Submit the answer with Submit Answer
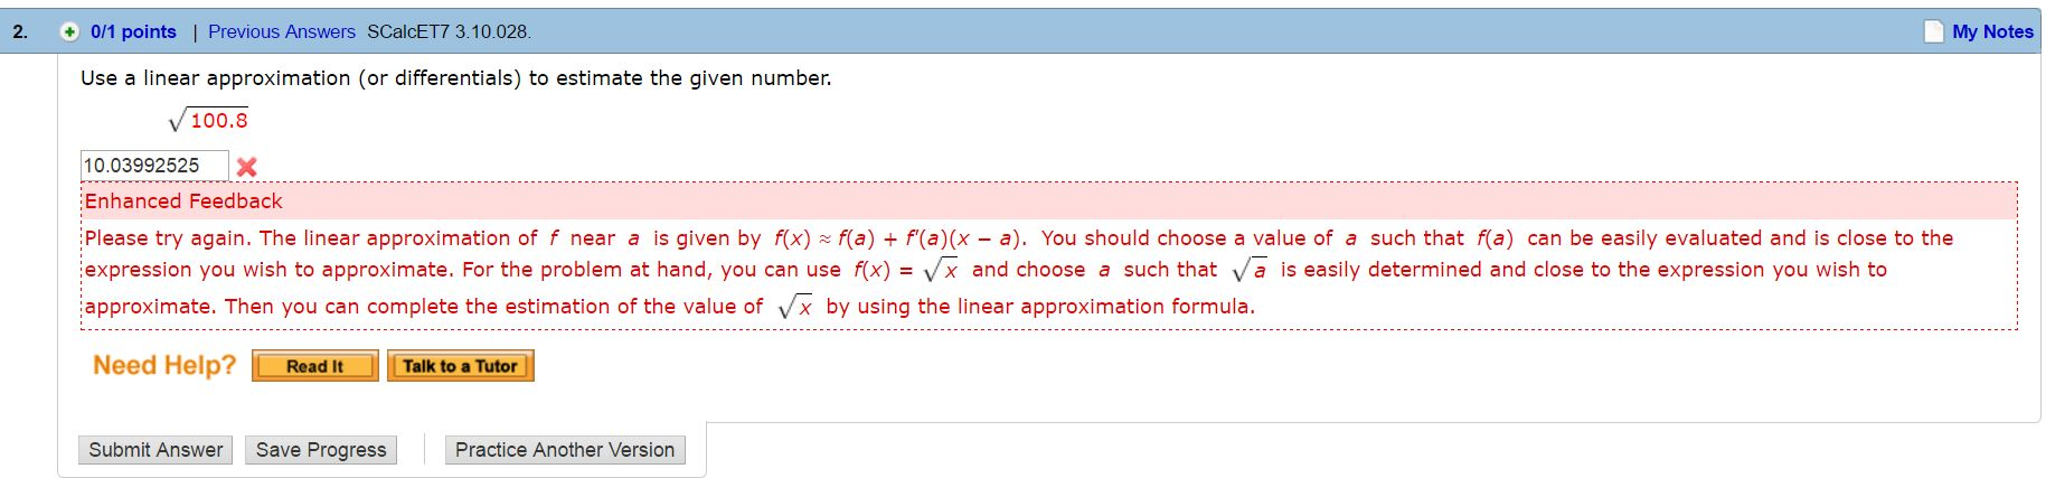 coord(156,450)
